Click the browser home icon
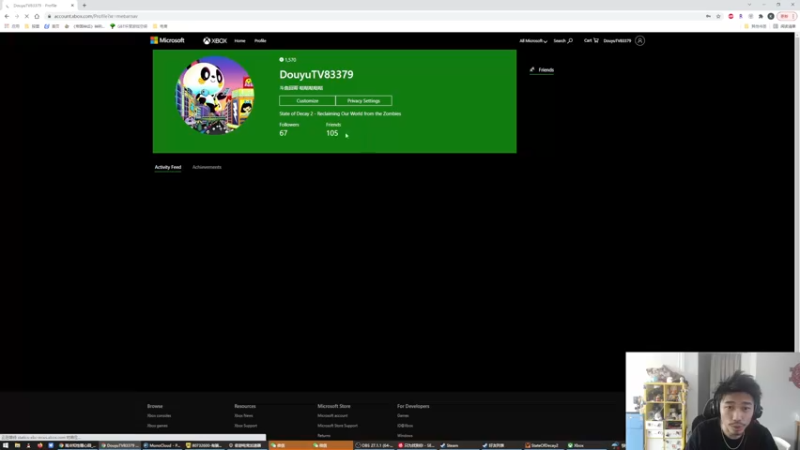This screenshot has height=450, width=800. (x=37, y=16)
